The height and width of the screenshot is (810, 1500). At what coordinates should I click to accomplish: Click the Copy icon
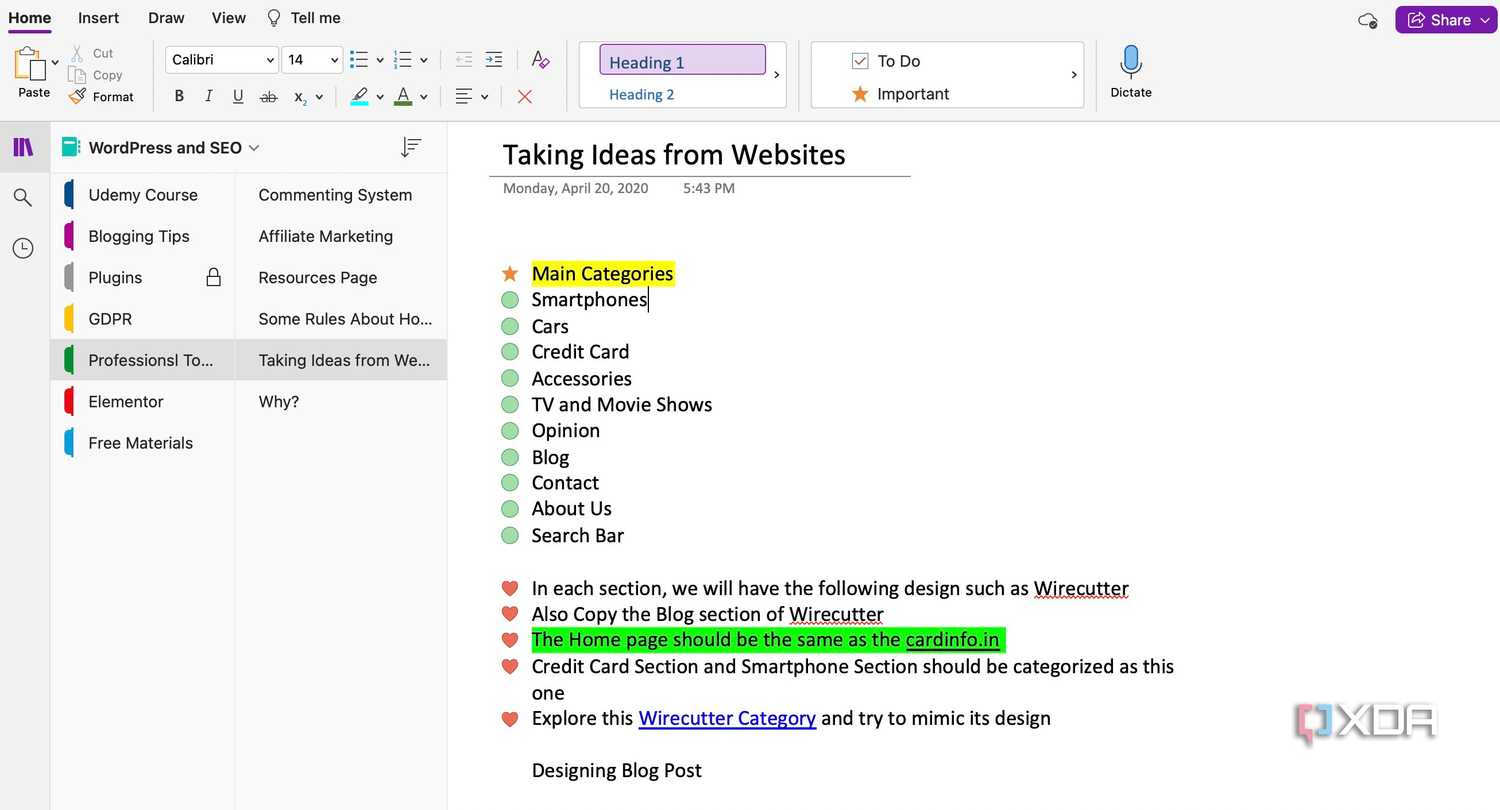point(77,75)
